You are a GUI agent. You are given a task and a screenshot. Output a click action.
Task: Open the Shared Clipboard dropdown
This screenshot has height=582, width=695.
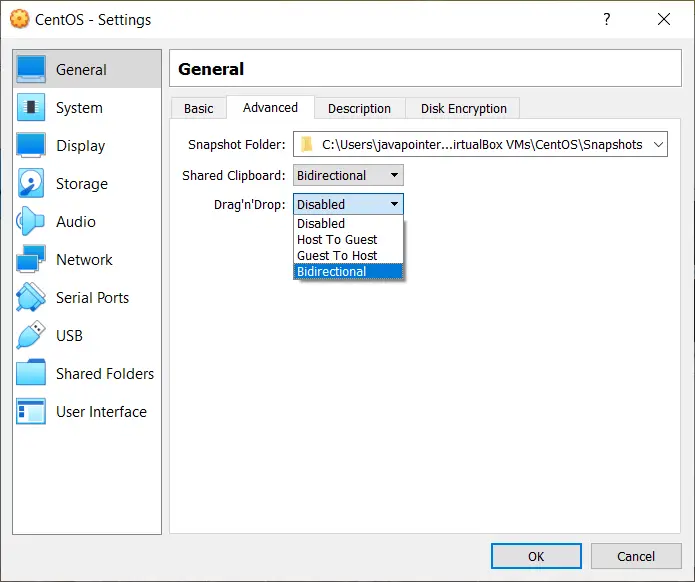(x=348, y=176)
